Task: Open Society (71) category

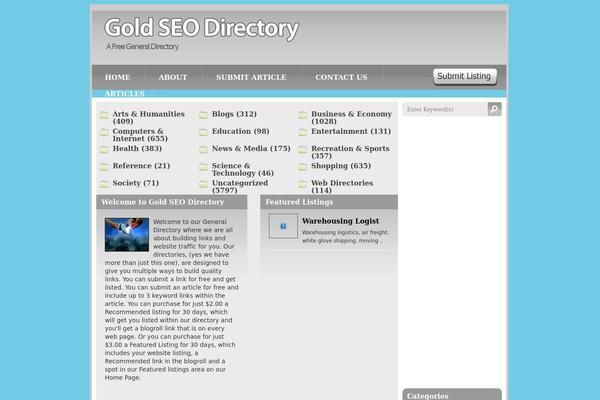Action: pos(135,183)
